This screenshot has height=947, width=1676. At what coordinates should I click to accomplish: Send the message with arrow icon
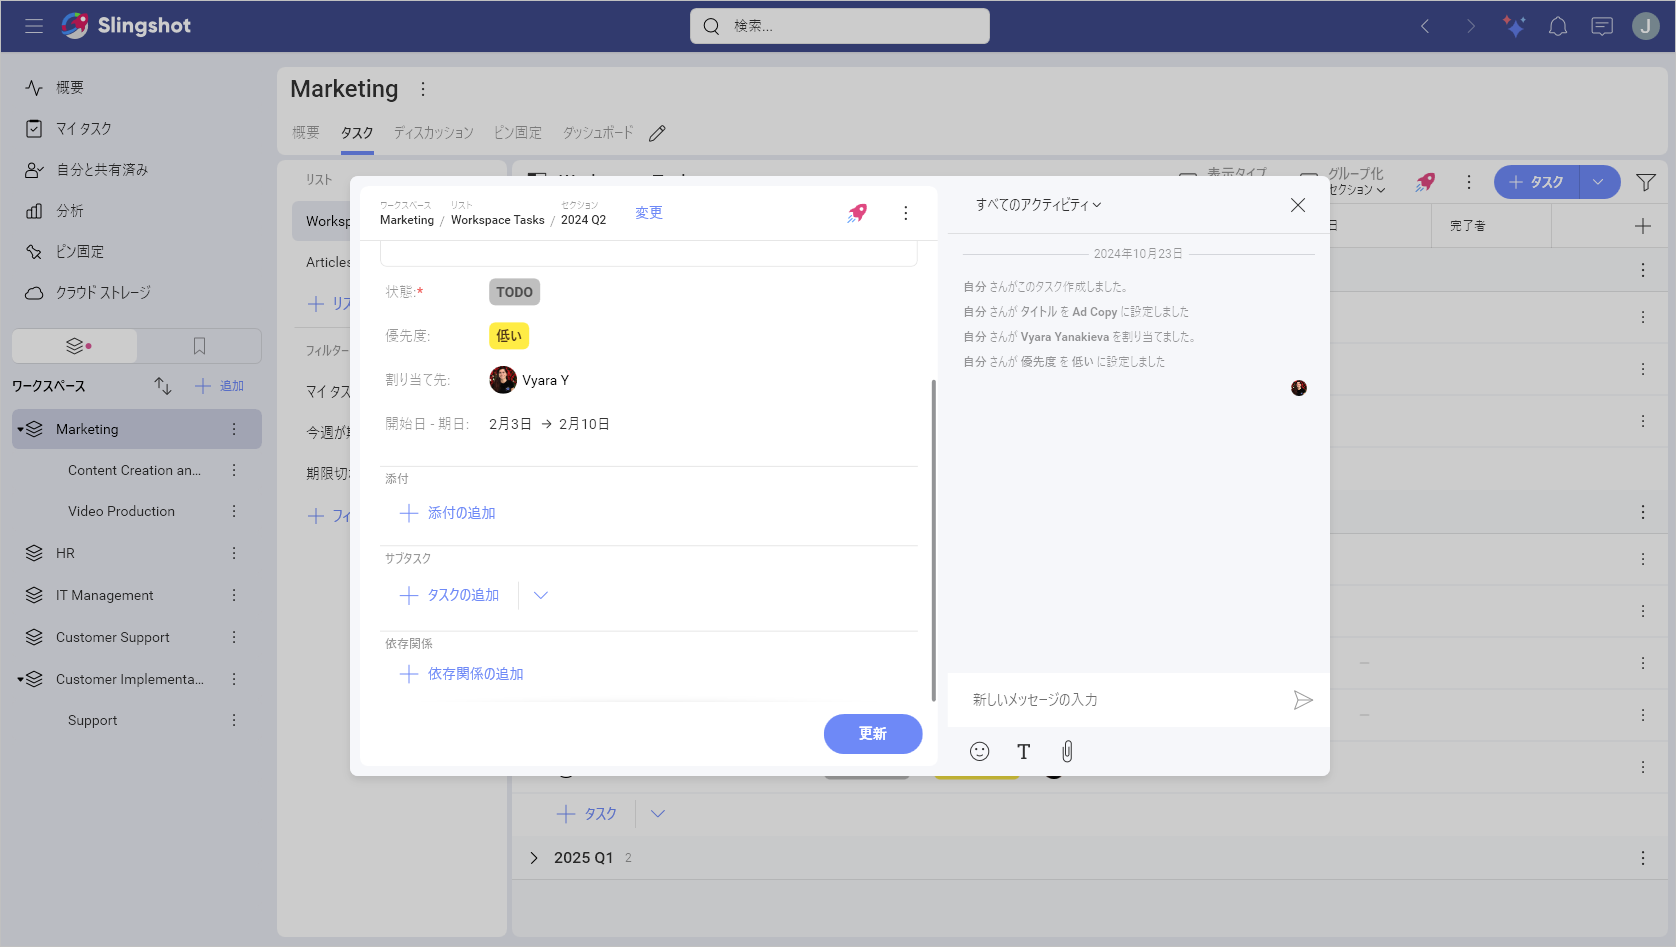[1303, 700]
